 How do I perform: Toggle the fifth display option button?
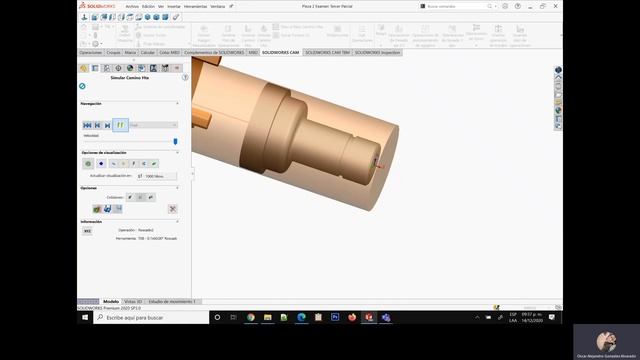133,164
